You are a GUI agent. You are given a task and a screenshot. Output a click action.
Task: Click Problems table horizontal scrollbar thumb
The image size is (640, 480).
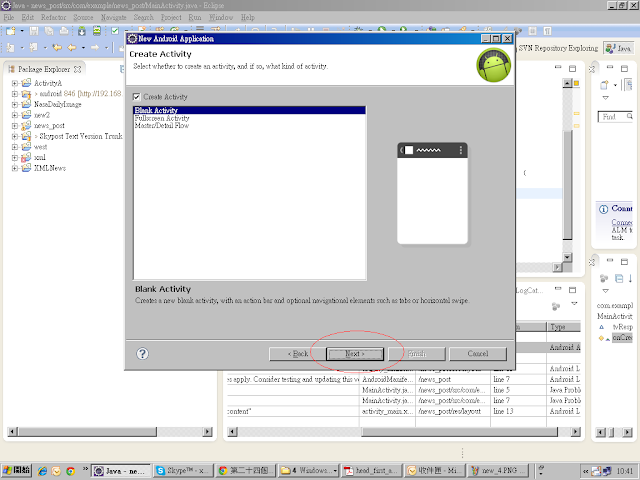459,432
